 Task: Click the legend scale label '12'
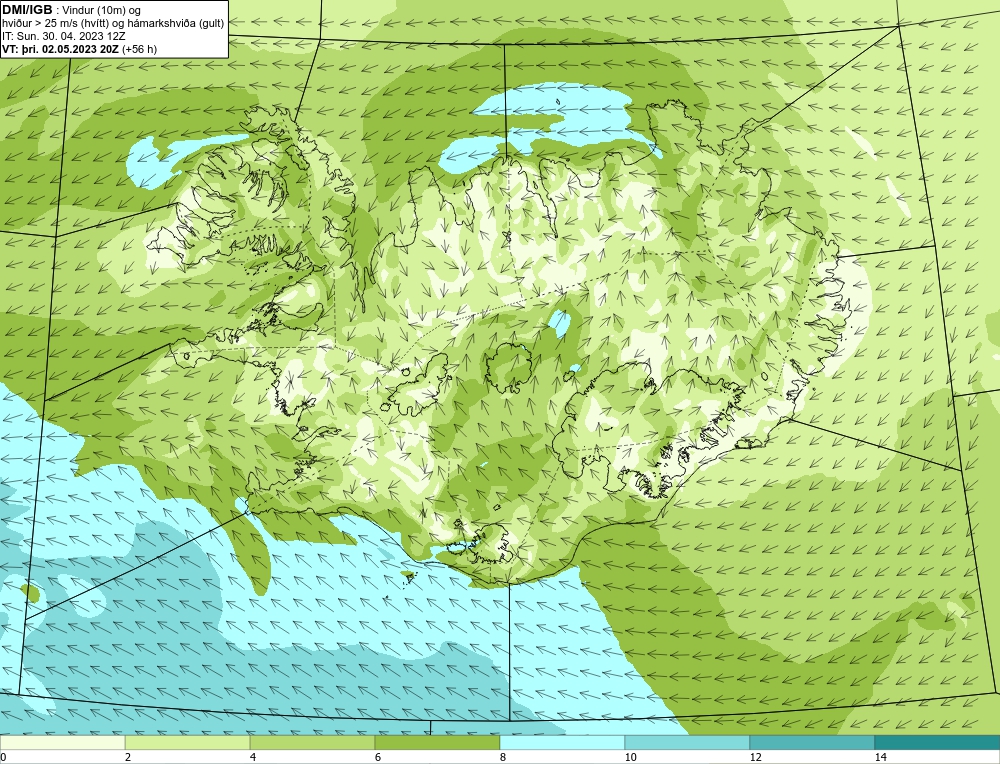756,757
